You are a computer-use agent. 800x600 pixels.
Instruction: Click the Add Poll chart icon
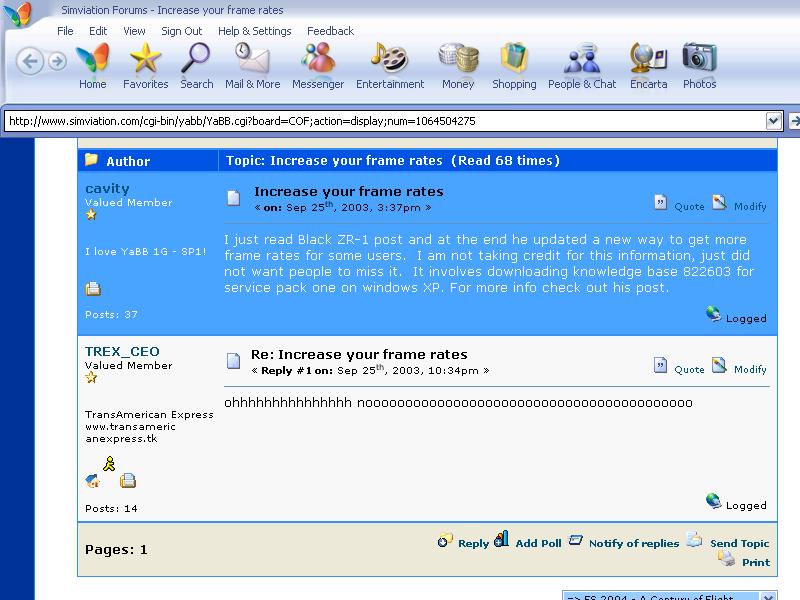(502, 539)
